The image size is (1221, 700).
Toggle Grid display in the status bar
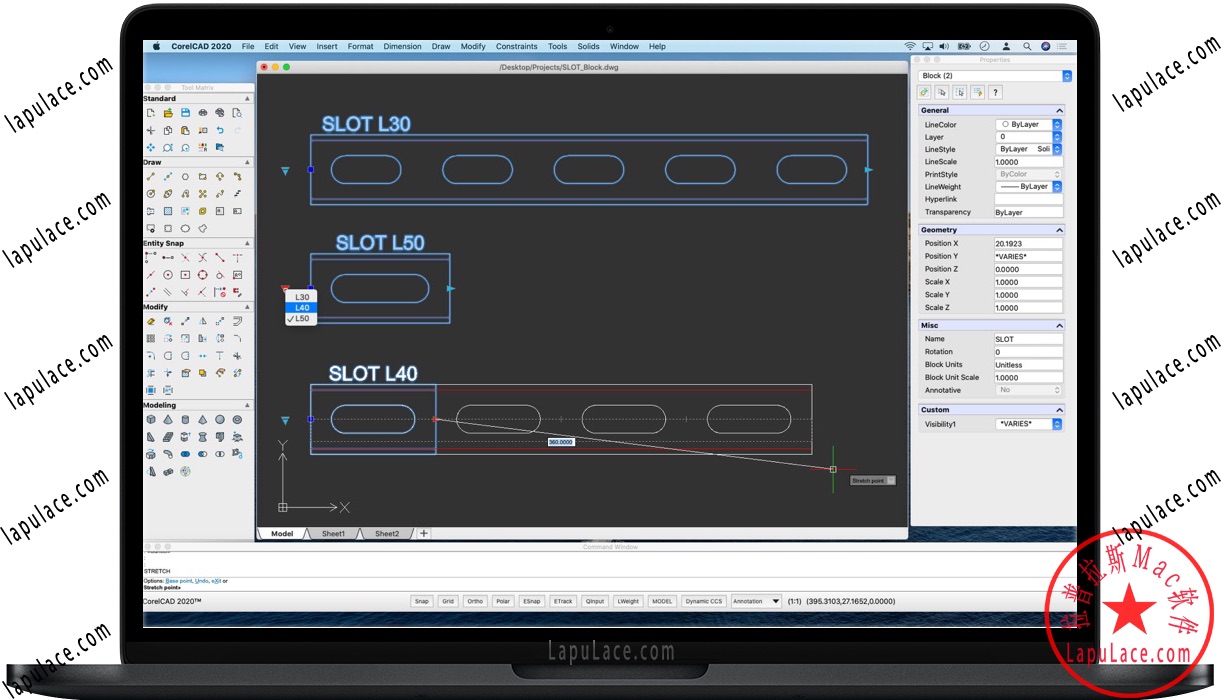click(448, 601)
